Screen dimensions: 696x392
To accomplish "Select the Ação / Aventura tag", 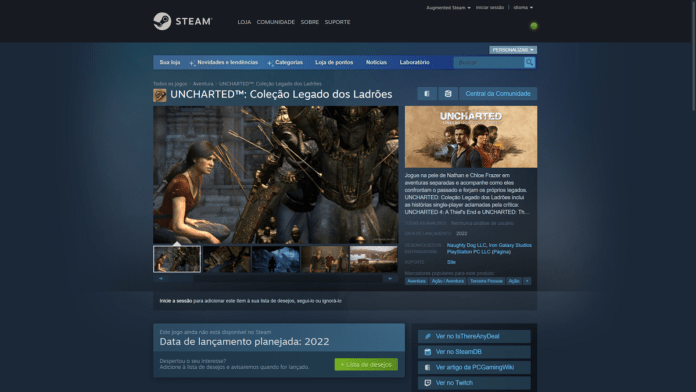I will click(447, 281).
